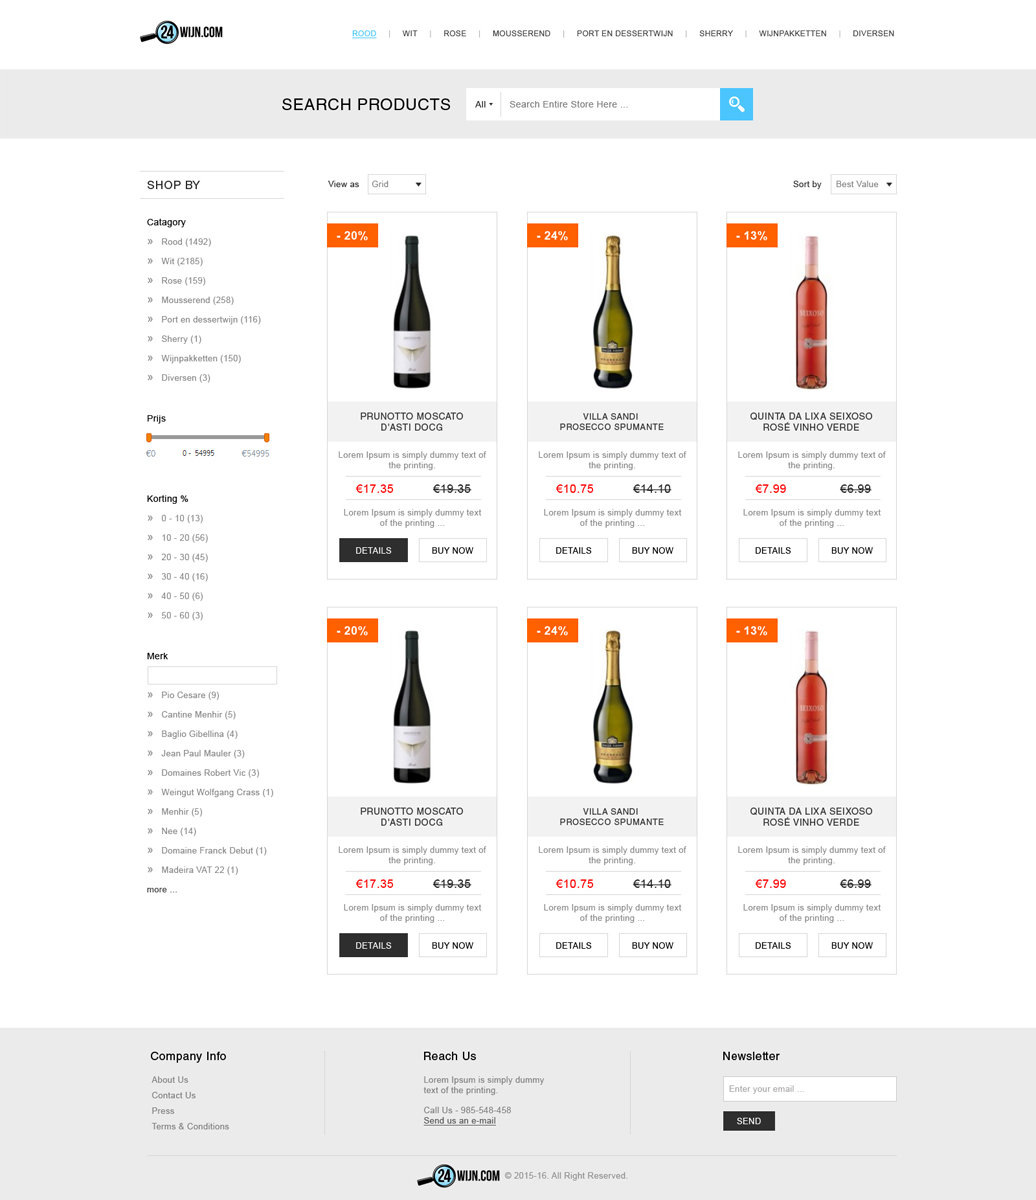
Task: Filter by discount 40 - 50 (6)
Action: [182, 596]
